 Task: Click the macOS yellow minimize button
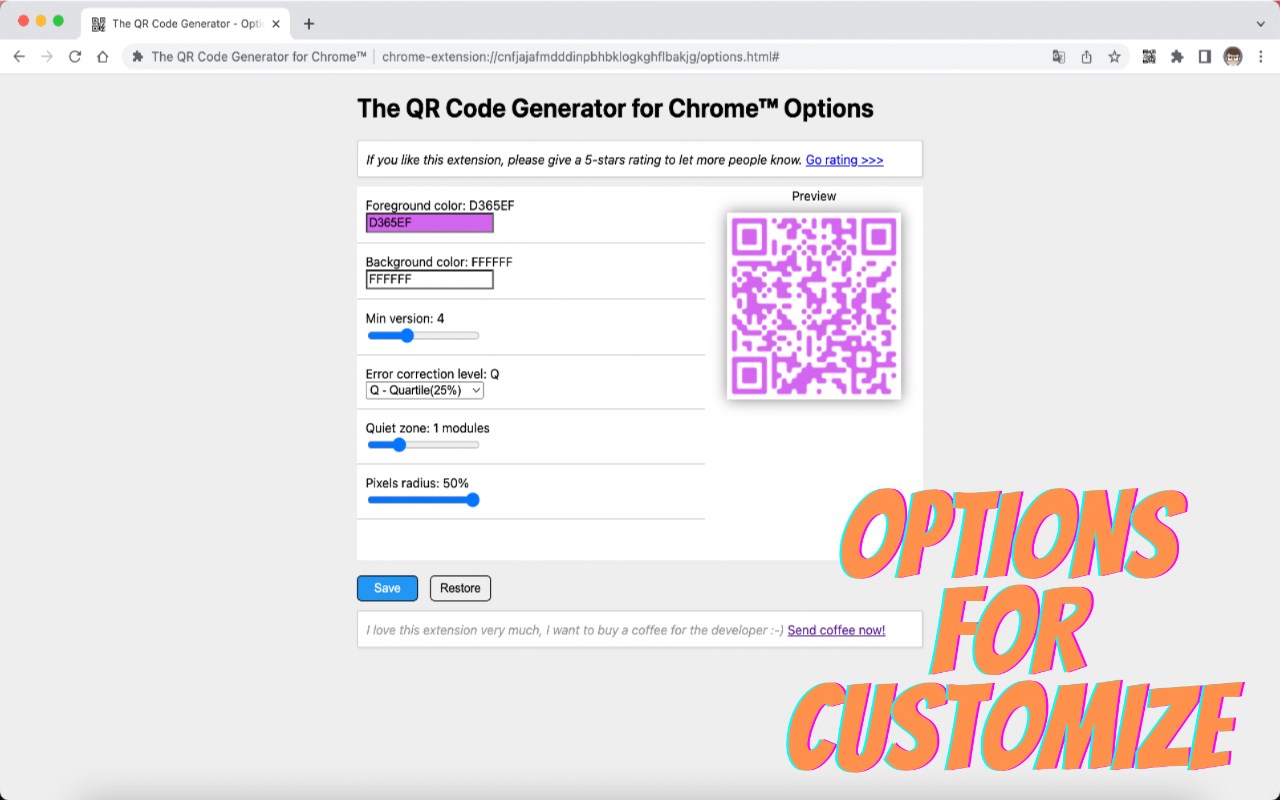tap(41, 21)
